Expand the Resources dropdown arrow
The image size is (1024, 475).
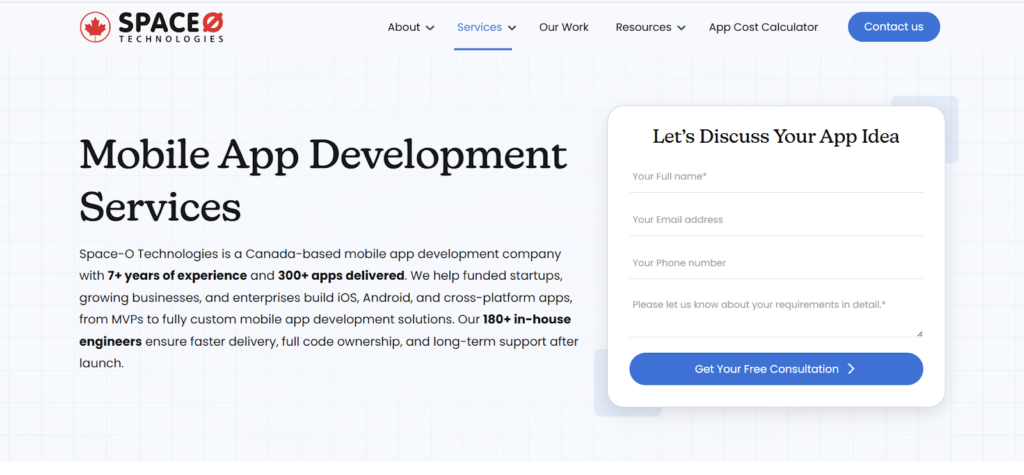pyautogui.click(x=681, y=28)
